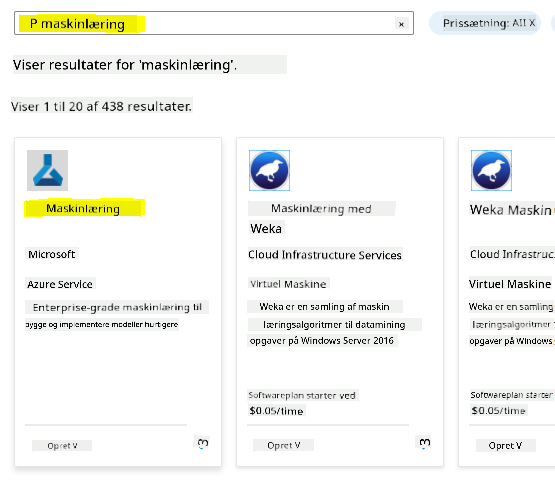This screenshot has height=480, width=555.
Task: Expand the Opret dropdown on Weka card
Action: pyautogui.click(x=284, y=445)
